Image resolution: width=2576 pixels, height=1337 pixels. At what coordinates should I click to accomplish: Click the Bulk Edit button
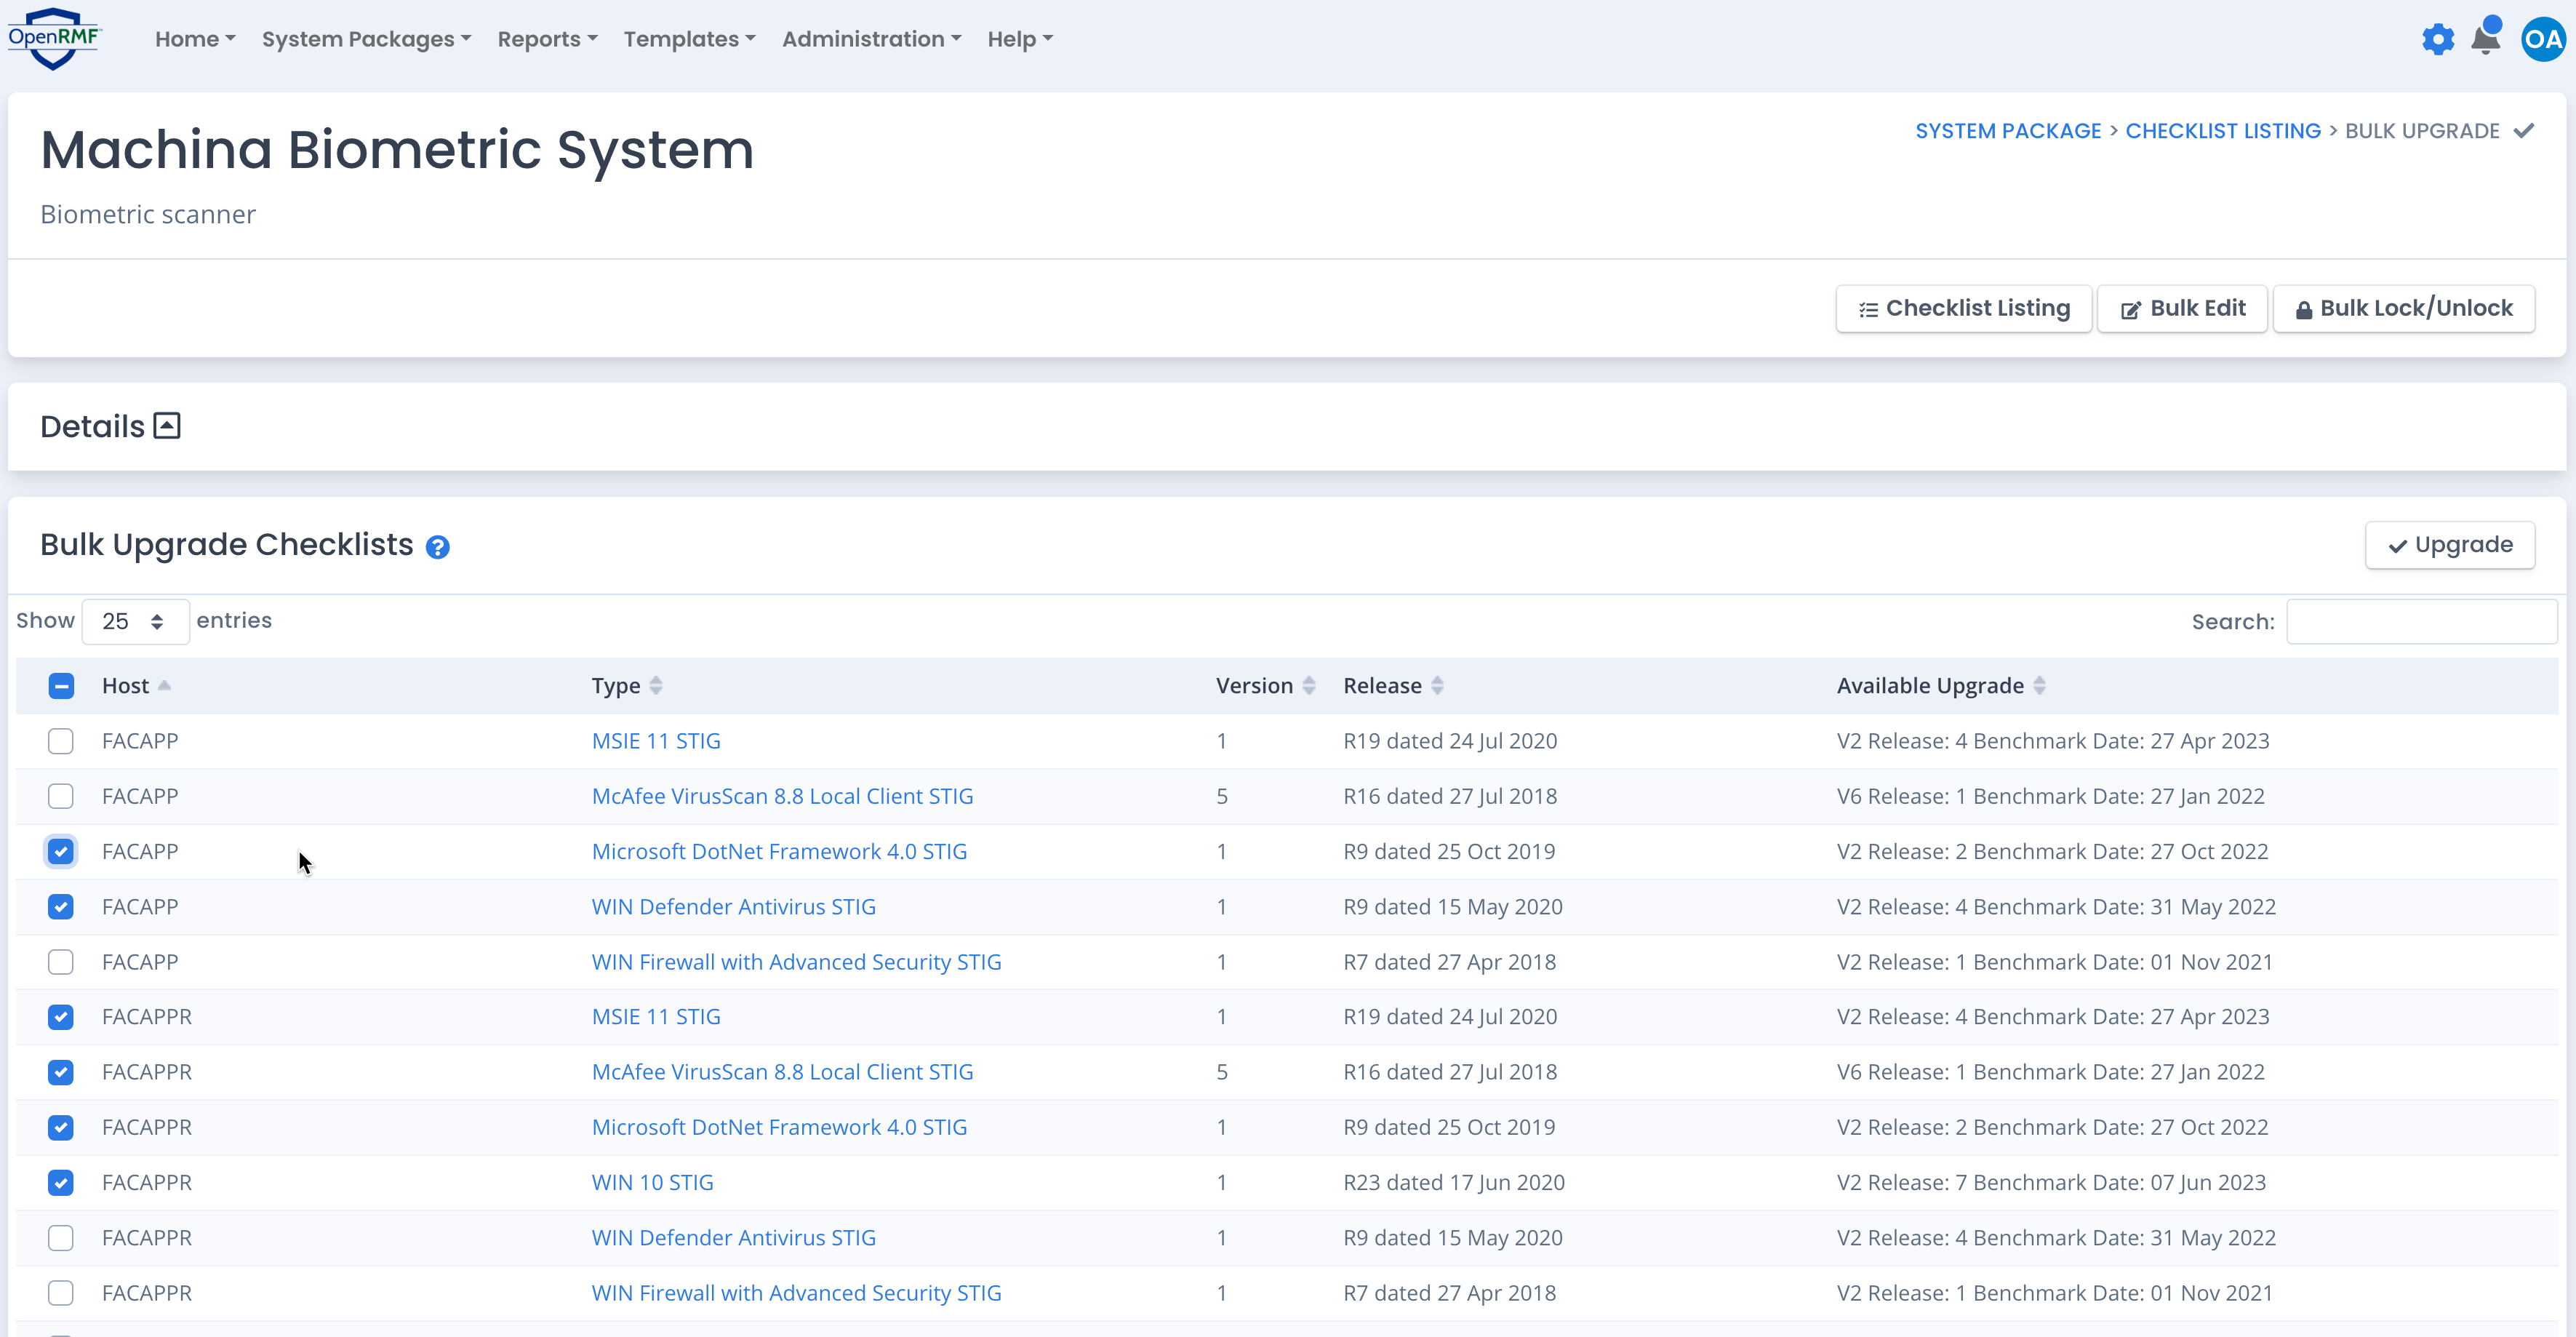(x=2182, y=308)
